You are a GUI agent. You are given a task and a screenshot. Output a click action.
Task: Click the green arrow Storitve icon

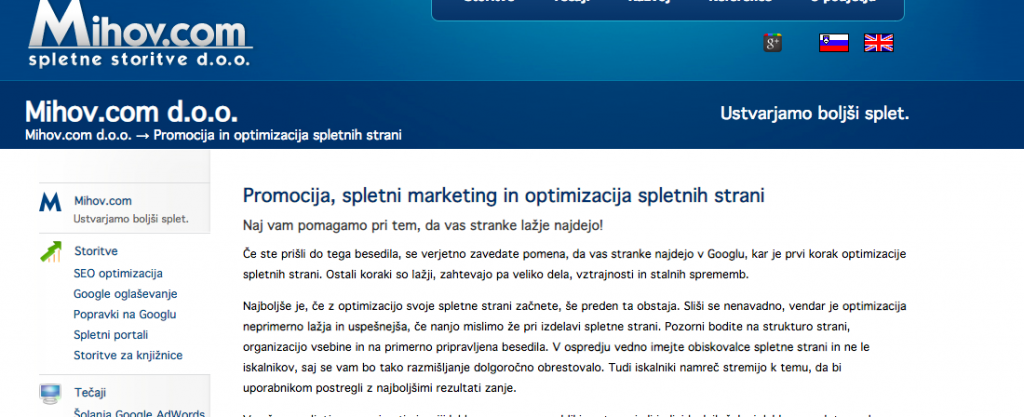pyautogui.click(x=51, y=251)
